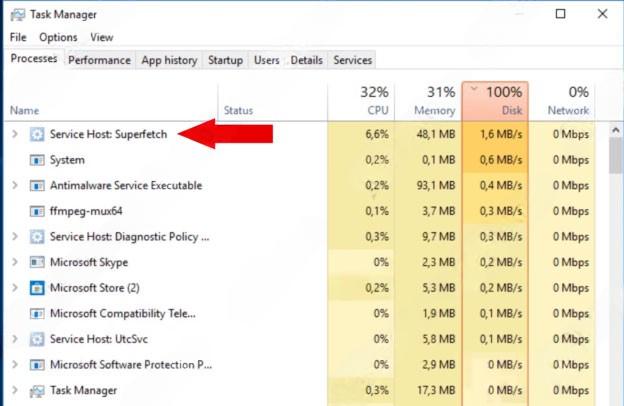Click the Antimalware Service Executable icon

pyautogui.click(x=37, y=185)
